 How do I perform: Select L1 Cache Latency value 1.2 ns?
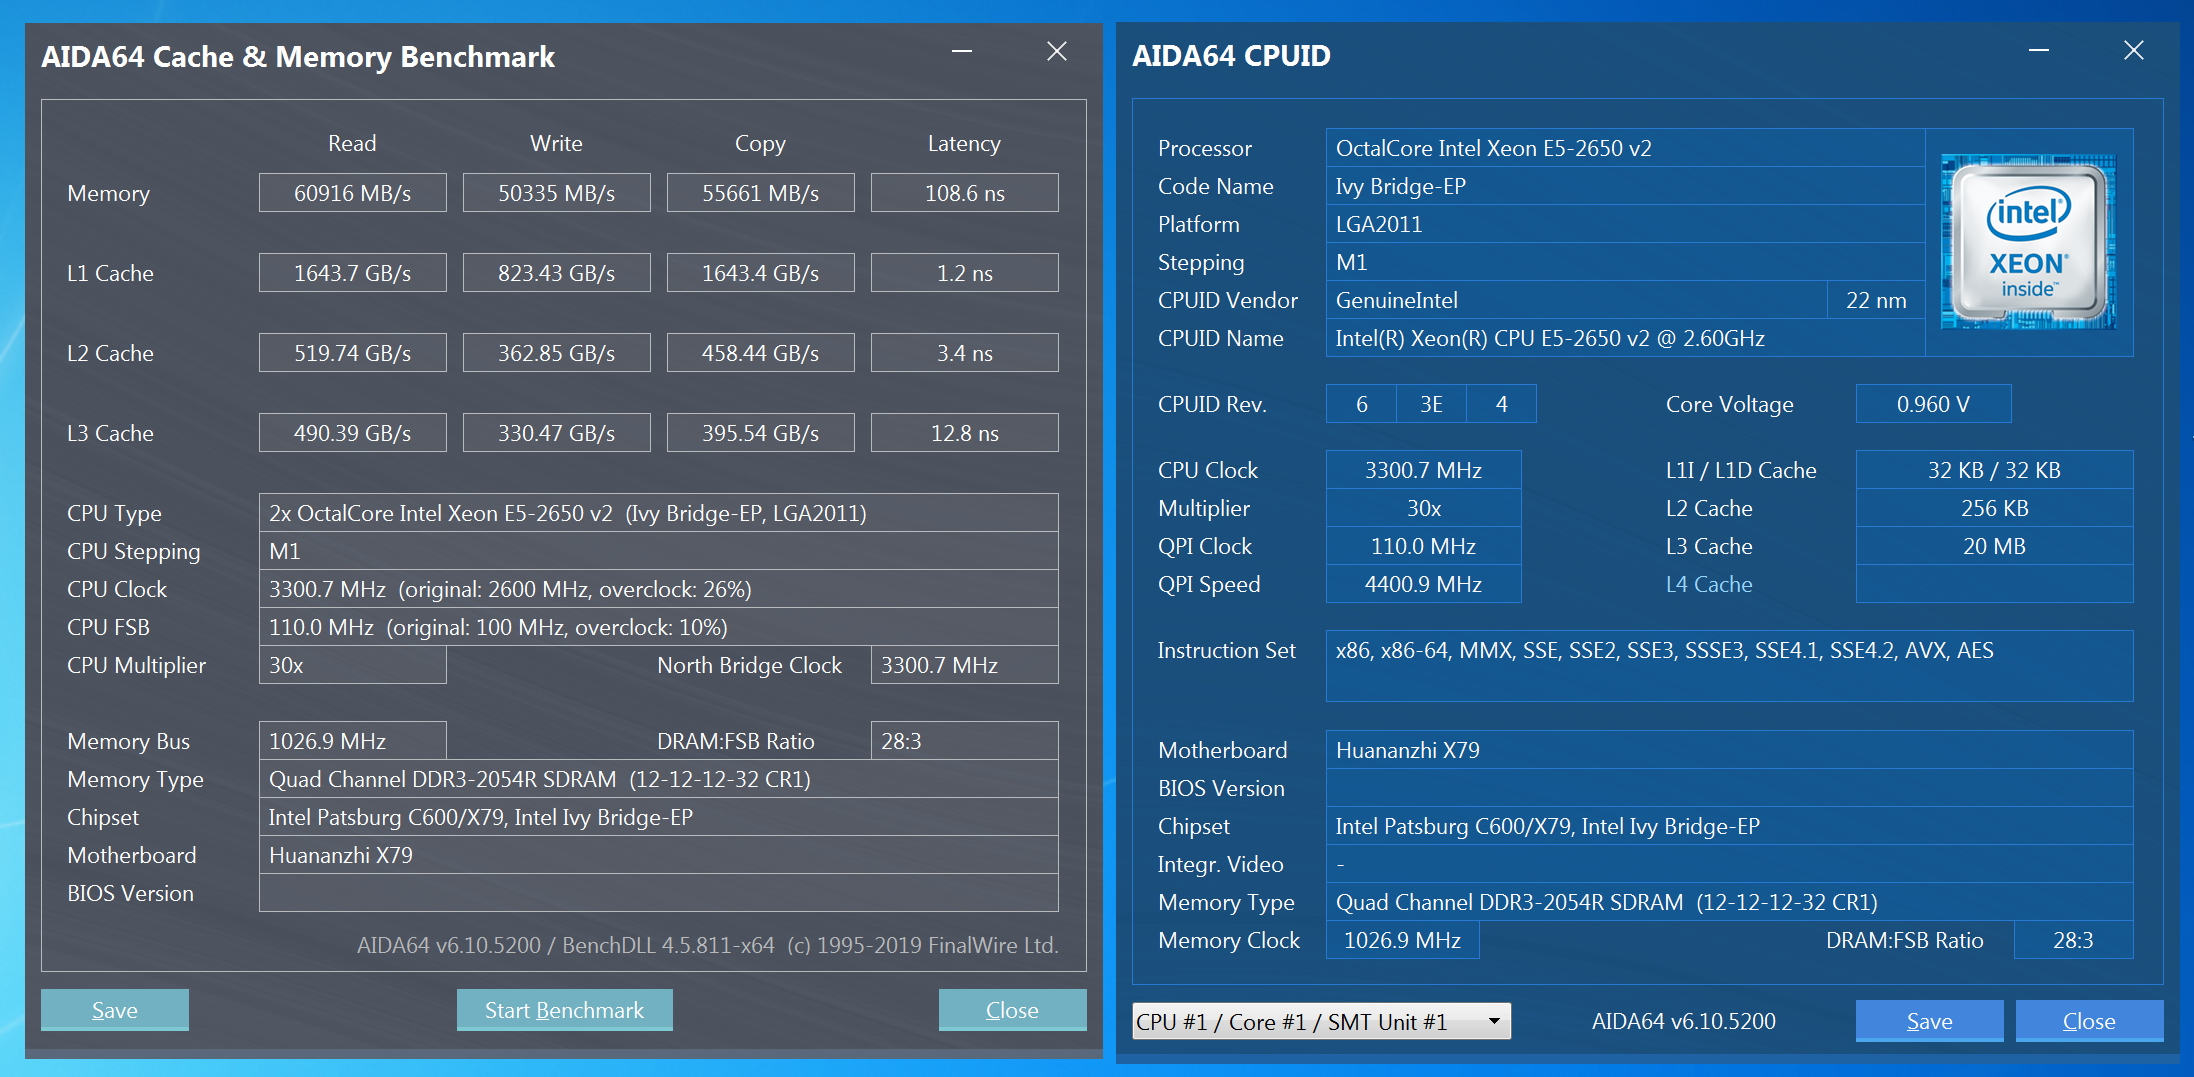click(965, 273)
